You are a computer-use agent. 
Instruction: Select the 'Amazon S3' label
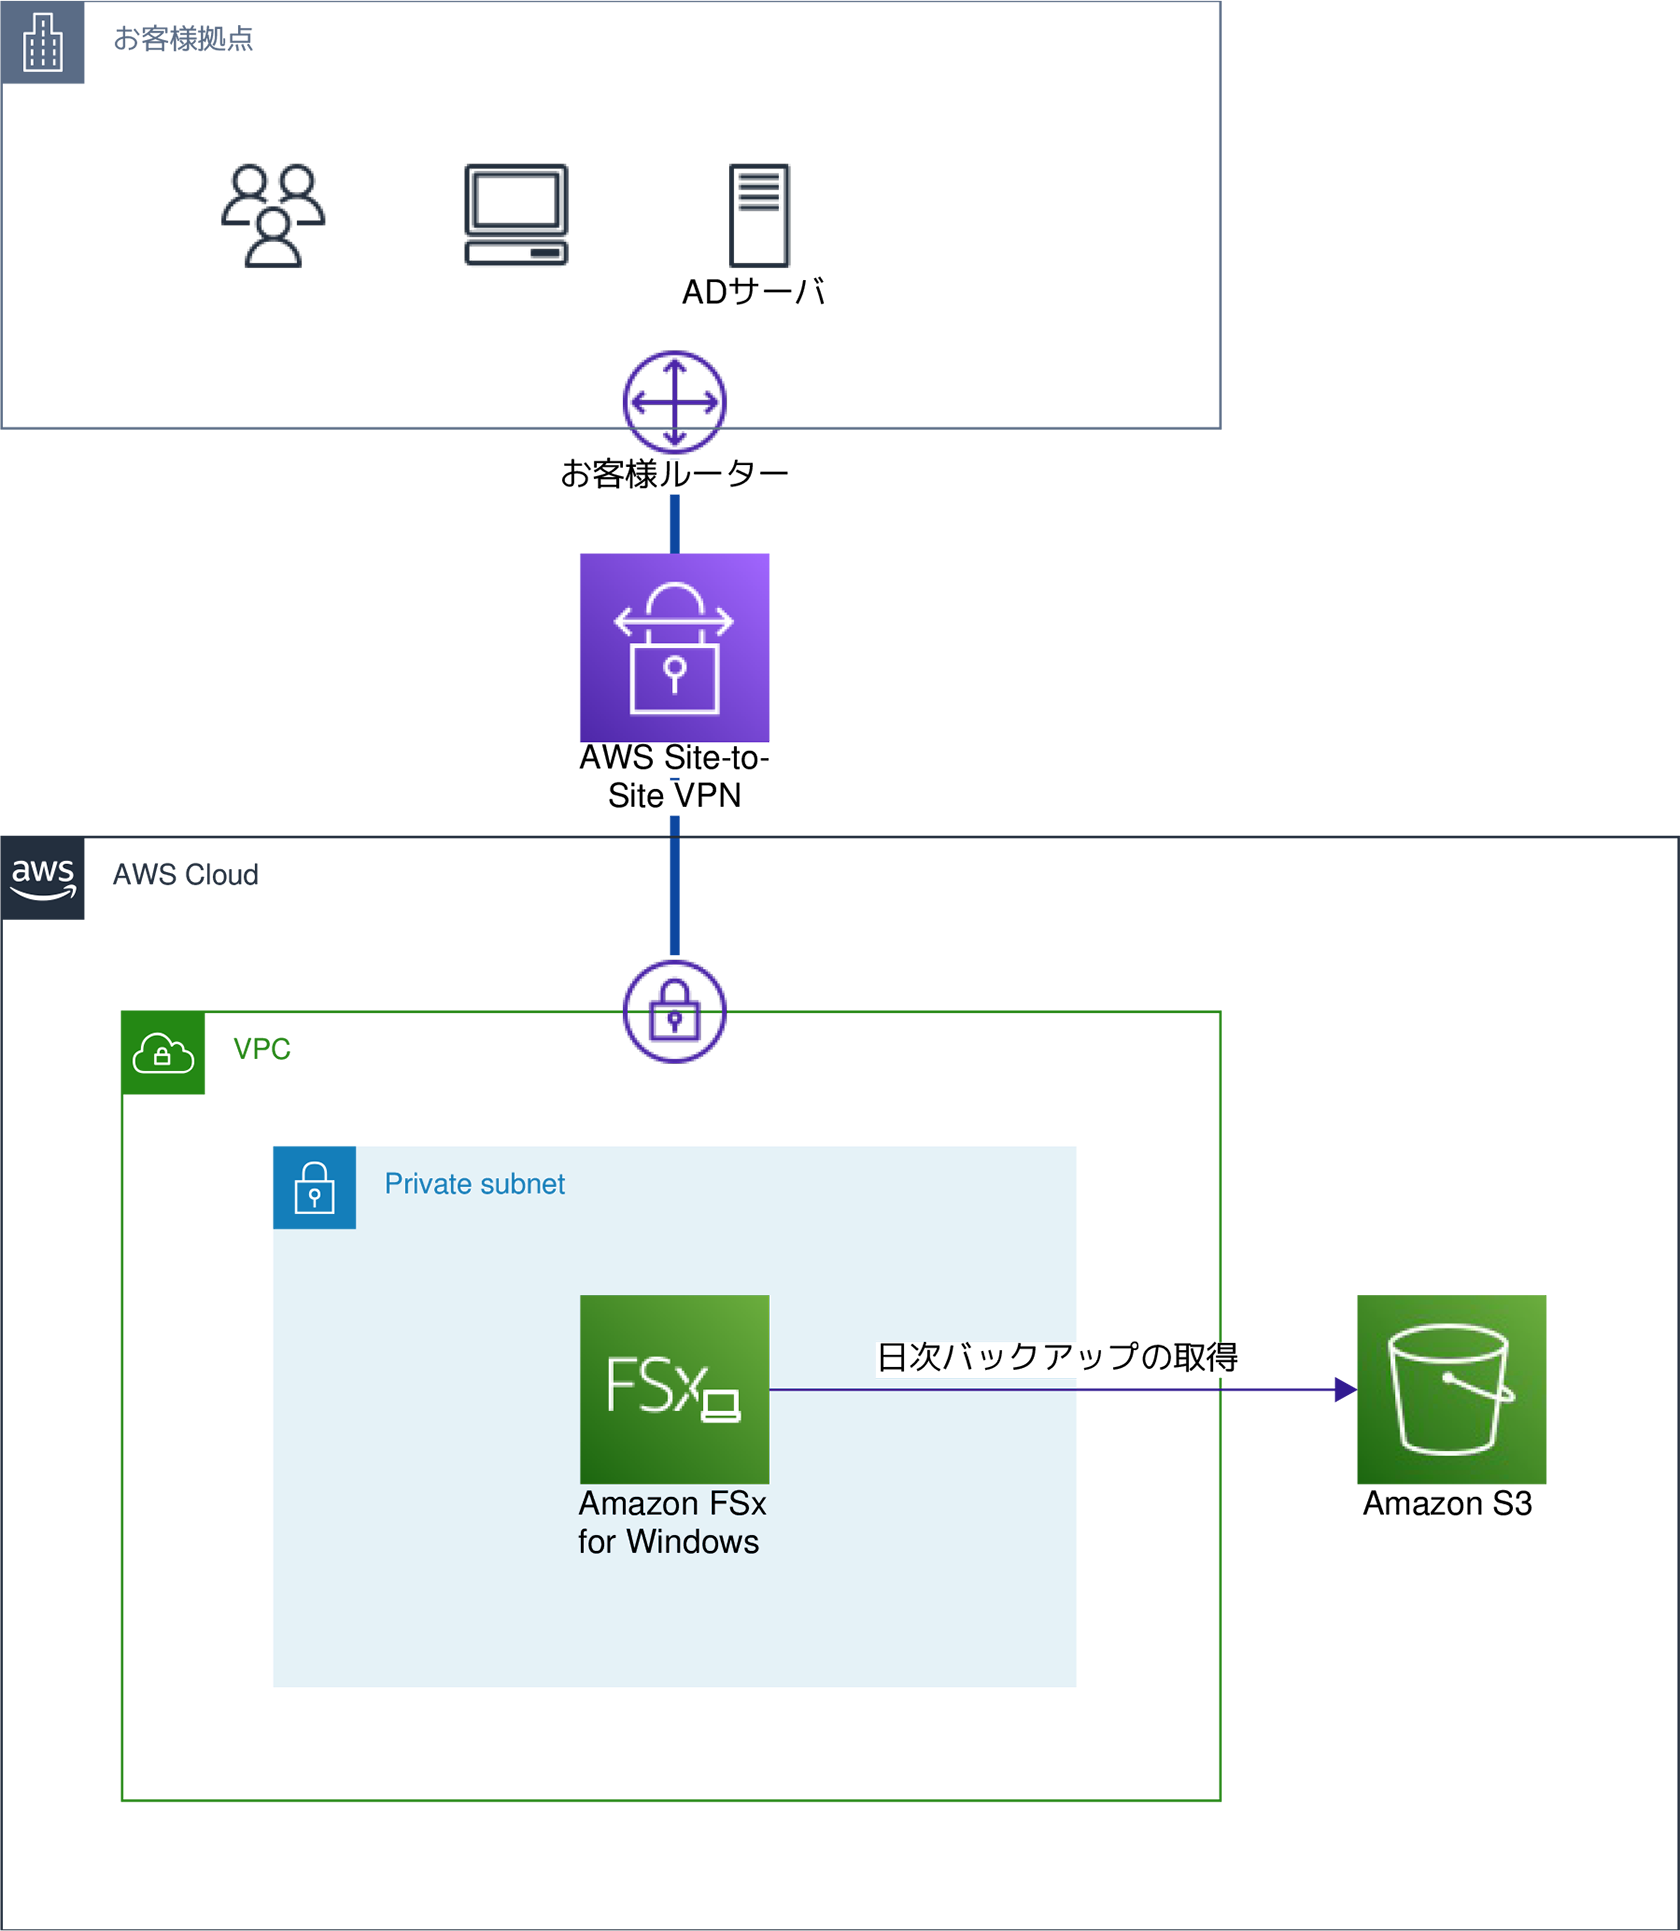[1448, 1504]
